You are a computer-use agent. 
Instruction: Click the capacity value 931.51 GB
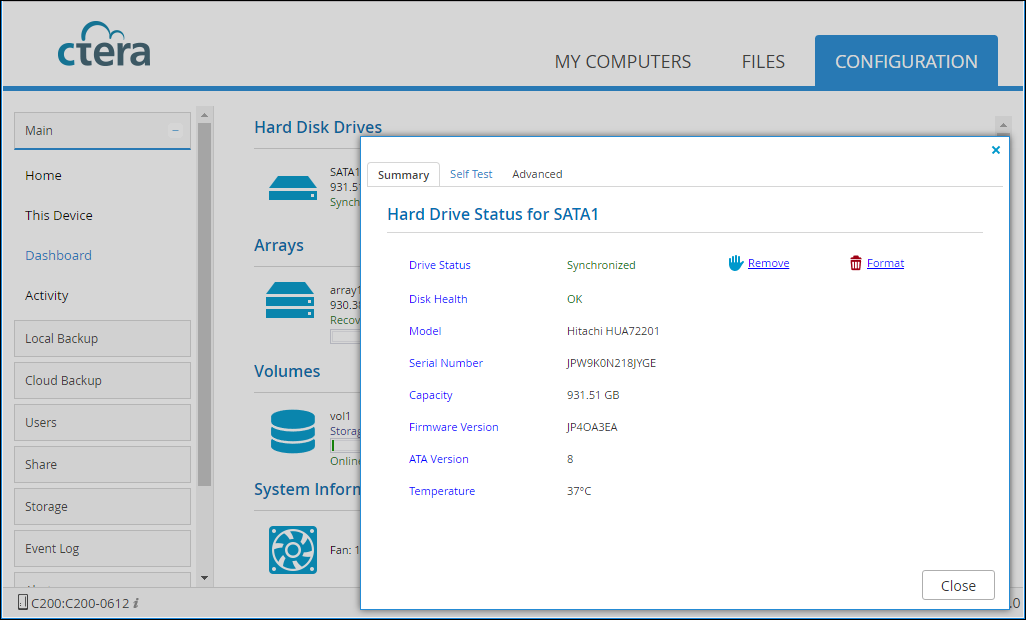[x=593, y=395]
